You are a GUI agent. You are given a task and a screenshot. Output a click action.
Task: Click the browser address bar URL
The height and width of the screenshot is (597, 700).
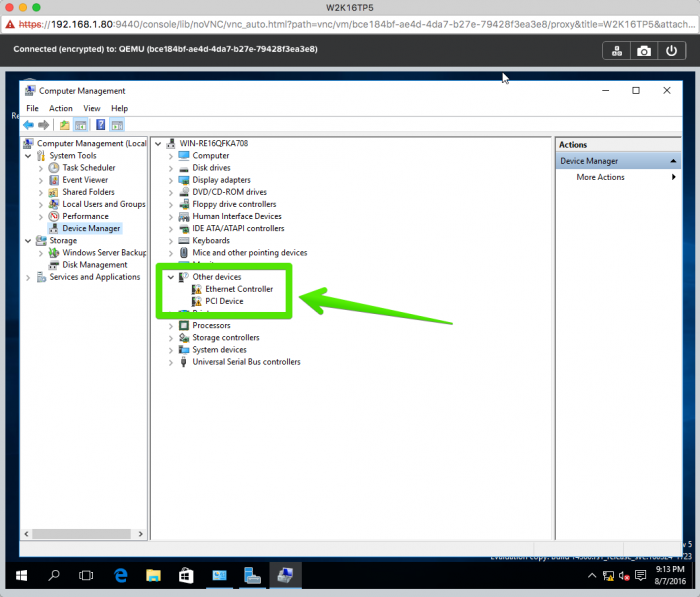click(x=356, y=25)
